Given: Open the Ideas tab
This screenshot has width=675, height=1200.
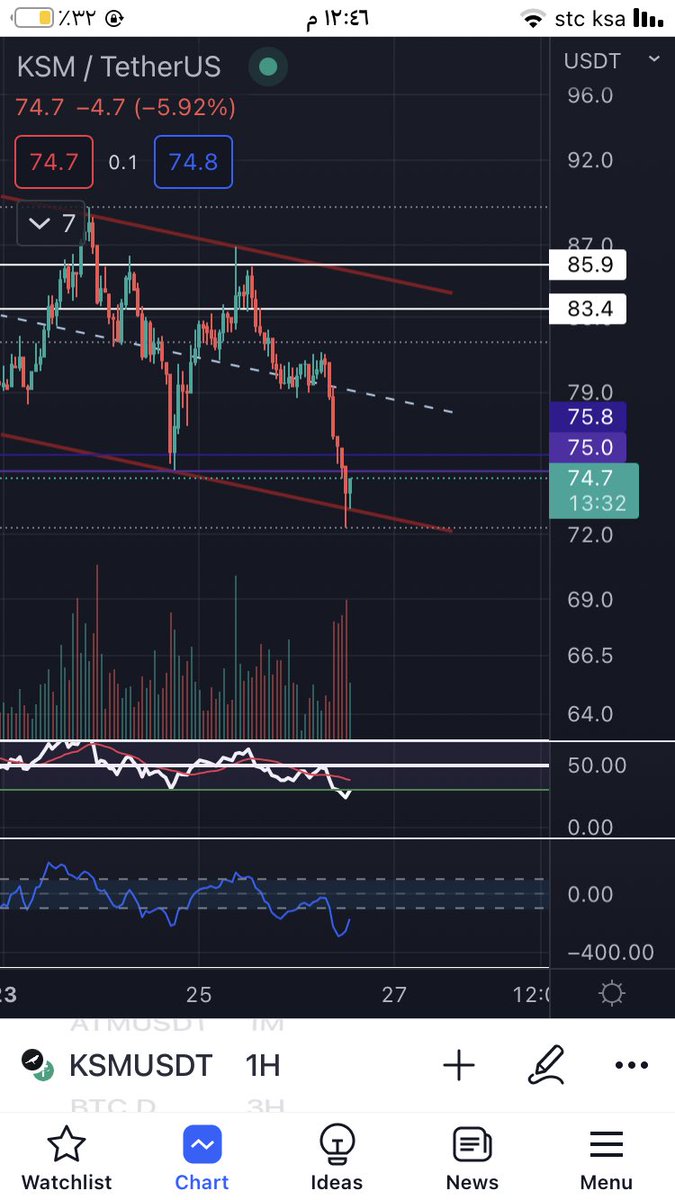Looking at the screenshot, I should click(x=337, y=1157).
